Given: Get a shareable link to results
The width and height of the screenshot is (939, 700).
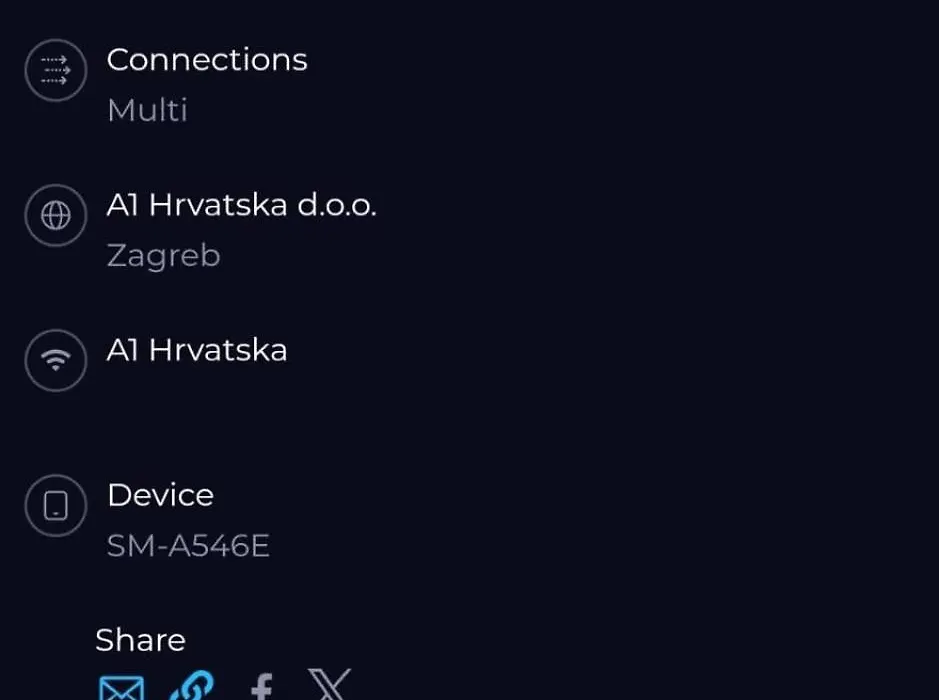Looking at the screenshot, I should 192,686.
